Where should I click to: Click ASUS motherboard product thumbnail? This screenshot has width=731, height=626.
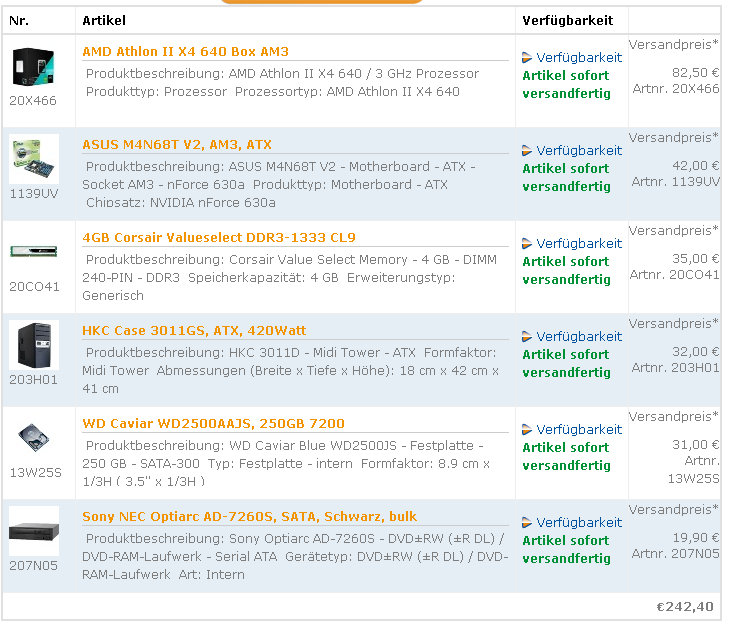34,159
